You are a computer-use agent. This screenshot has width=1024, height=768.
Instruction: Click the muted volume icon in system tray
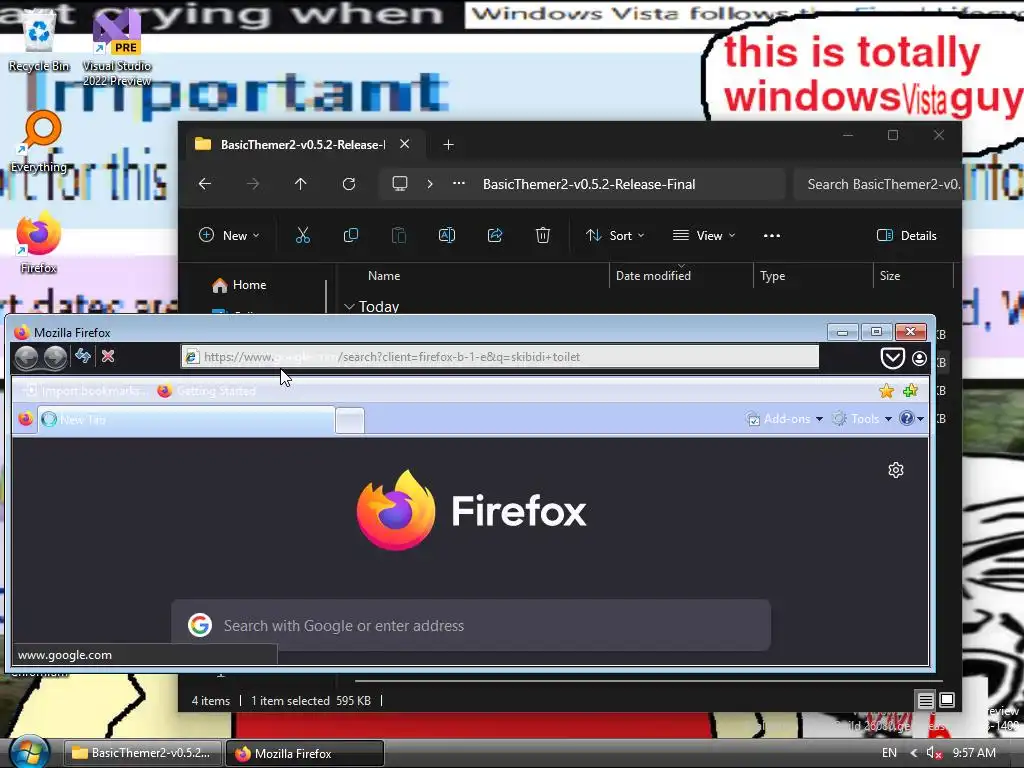point(934,753)
